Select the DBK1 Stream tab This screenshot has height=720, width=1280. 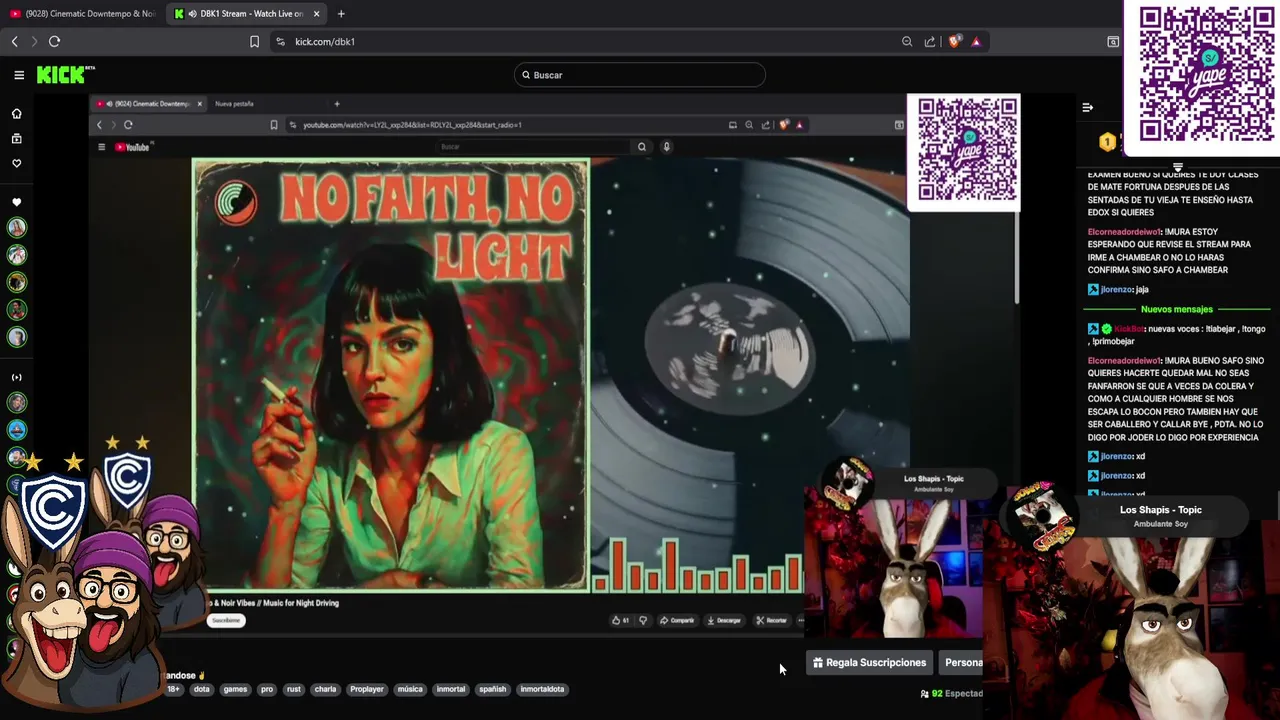pos(245,14)
